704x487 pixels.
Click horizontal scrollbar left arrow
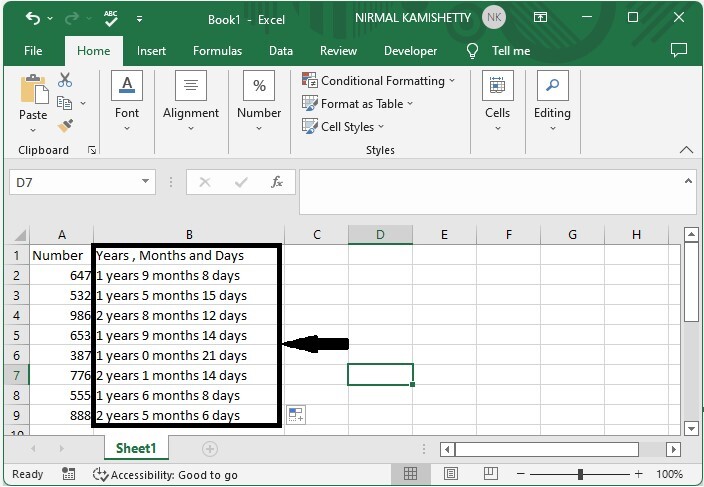click(x=447, y=449)
